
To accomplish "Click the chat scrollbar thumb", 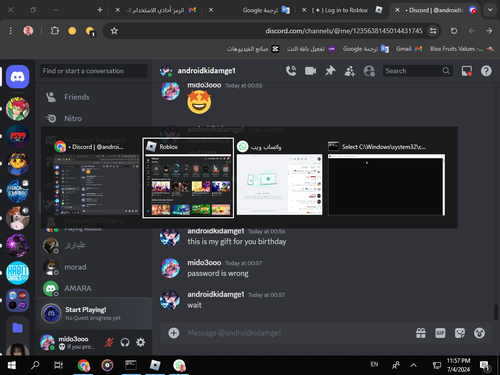I will [x=496, y=312].
